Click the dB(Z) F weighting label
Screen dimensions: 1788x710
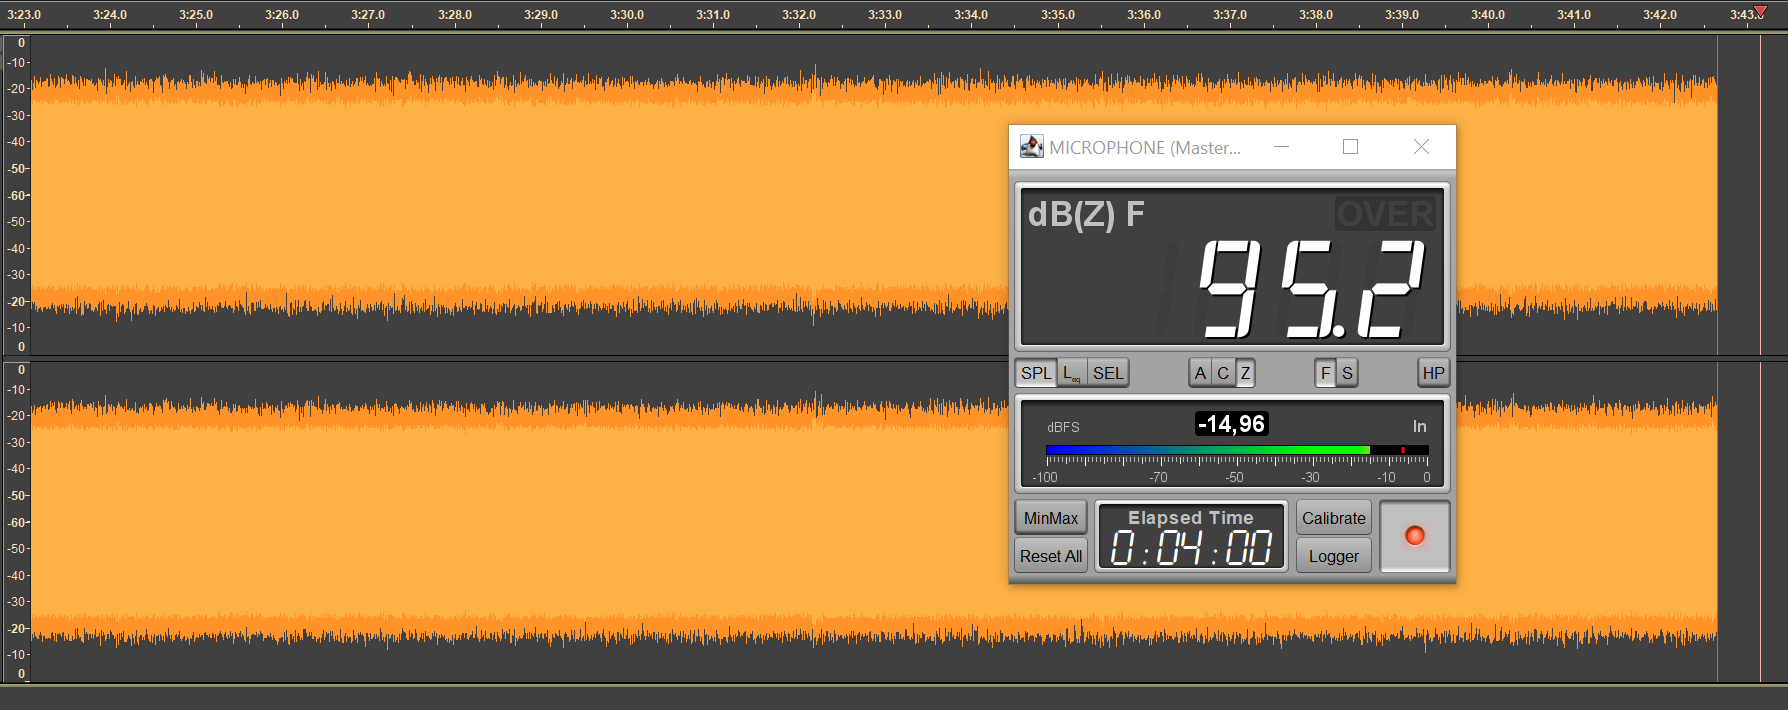tap(1086, 214)
